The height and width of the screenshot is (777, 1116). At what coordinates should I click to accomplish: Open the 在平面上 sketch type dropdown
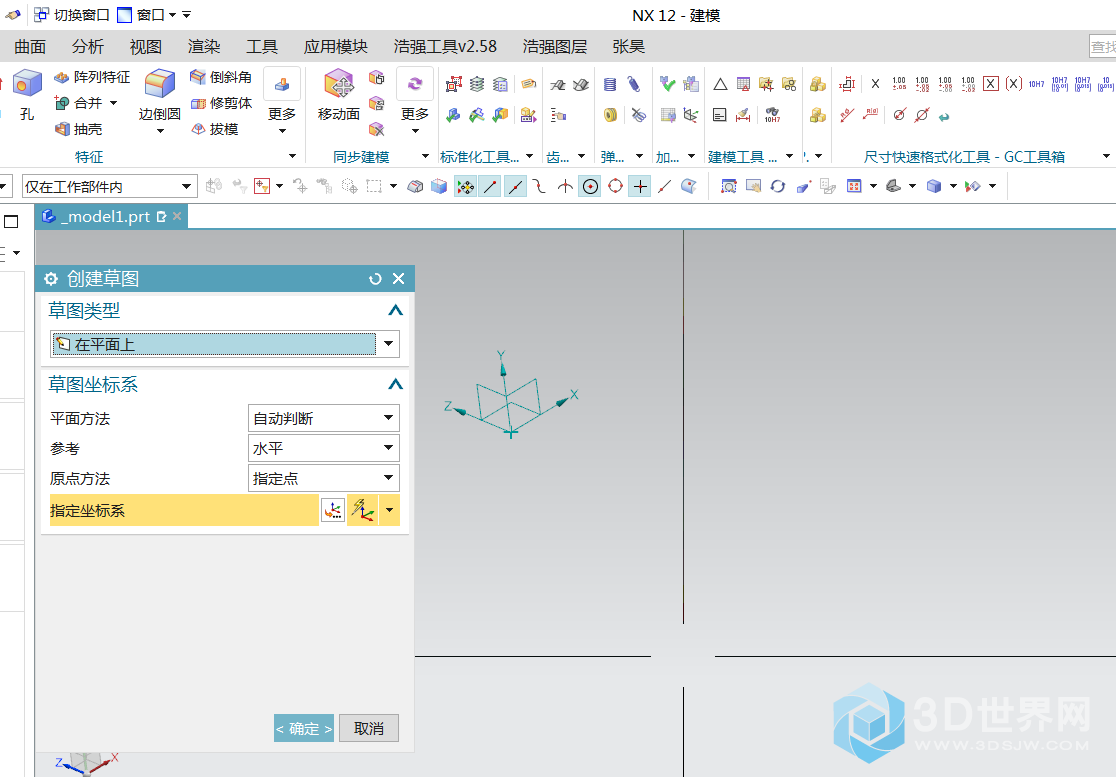click(225, 344)
